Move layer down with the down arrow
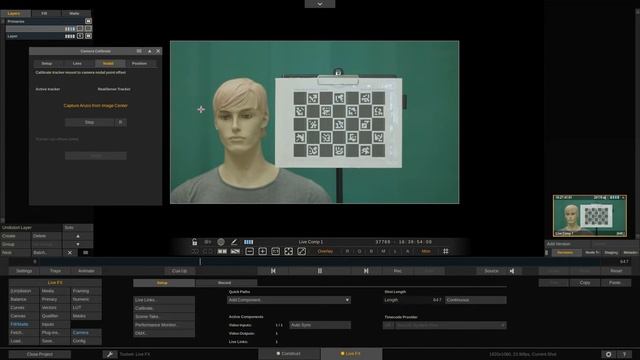Viewport: 640px width, 360px height. pos(78,244)
